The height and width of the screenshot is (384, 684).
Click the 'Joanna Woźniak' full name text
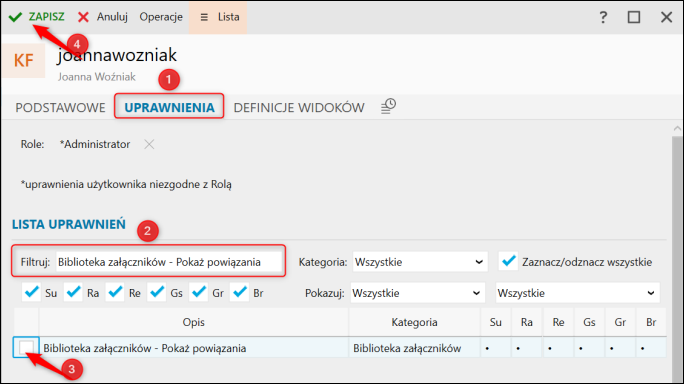point(96,77)
